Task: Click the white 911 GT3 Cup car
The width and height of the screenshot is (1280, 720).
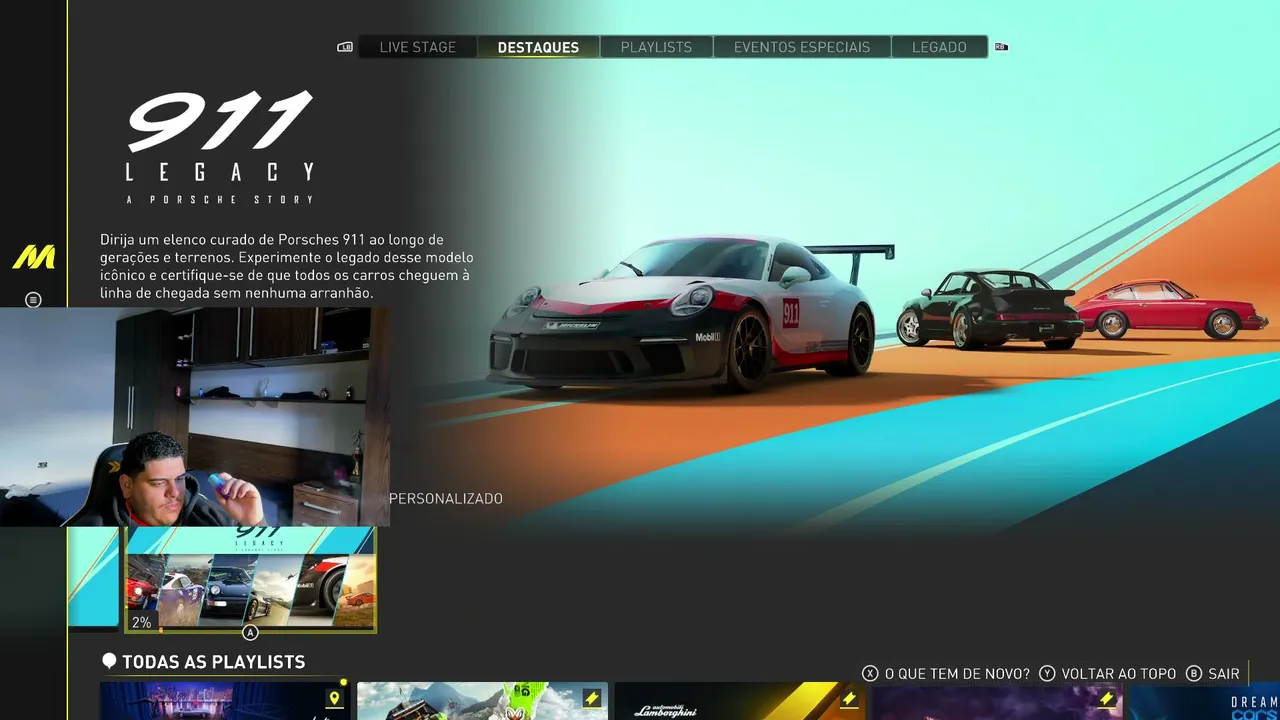Action: tap(680, 313)
